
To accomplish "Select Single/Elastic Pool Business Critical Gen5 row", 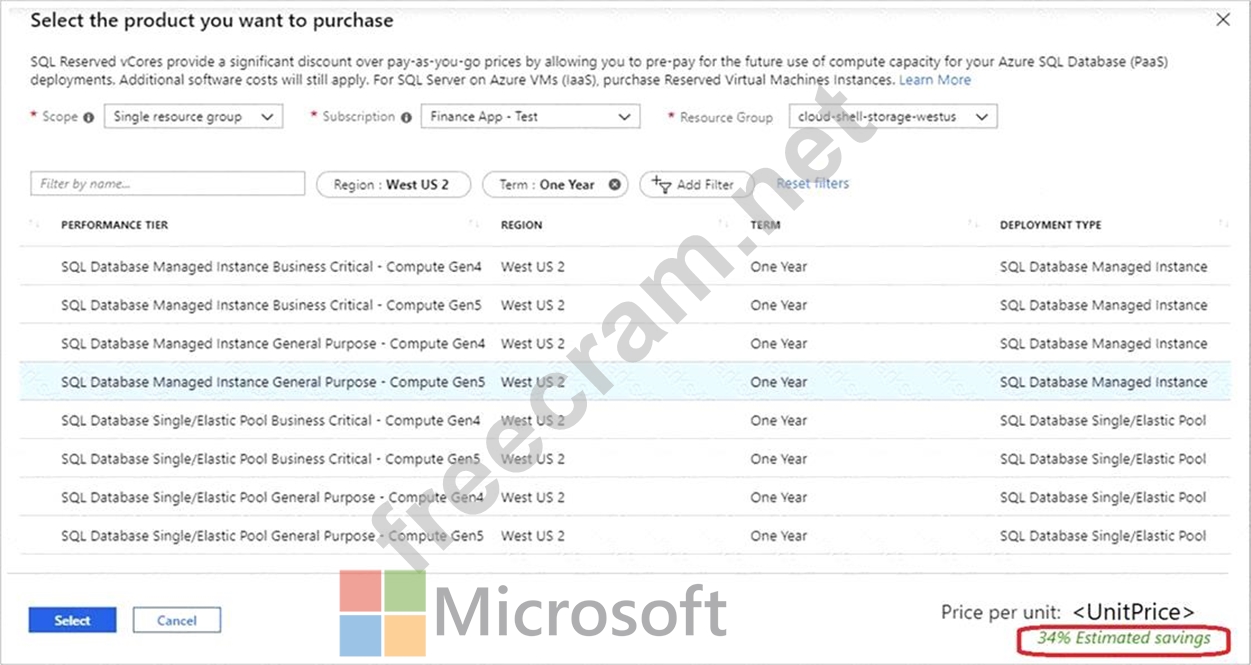I will [x=271, y=459].
